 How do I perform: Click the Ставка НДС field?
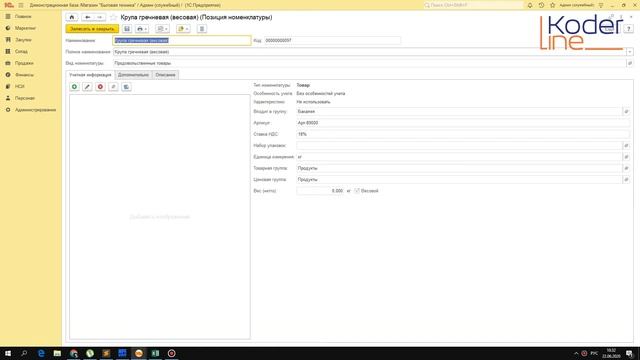(463, 134)
